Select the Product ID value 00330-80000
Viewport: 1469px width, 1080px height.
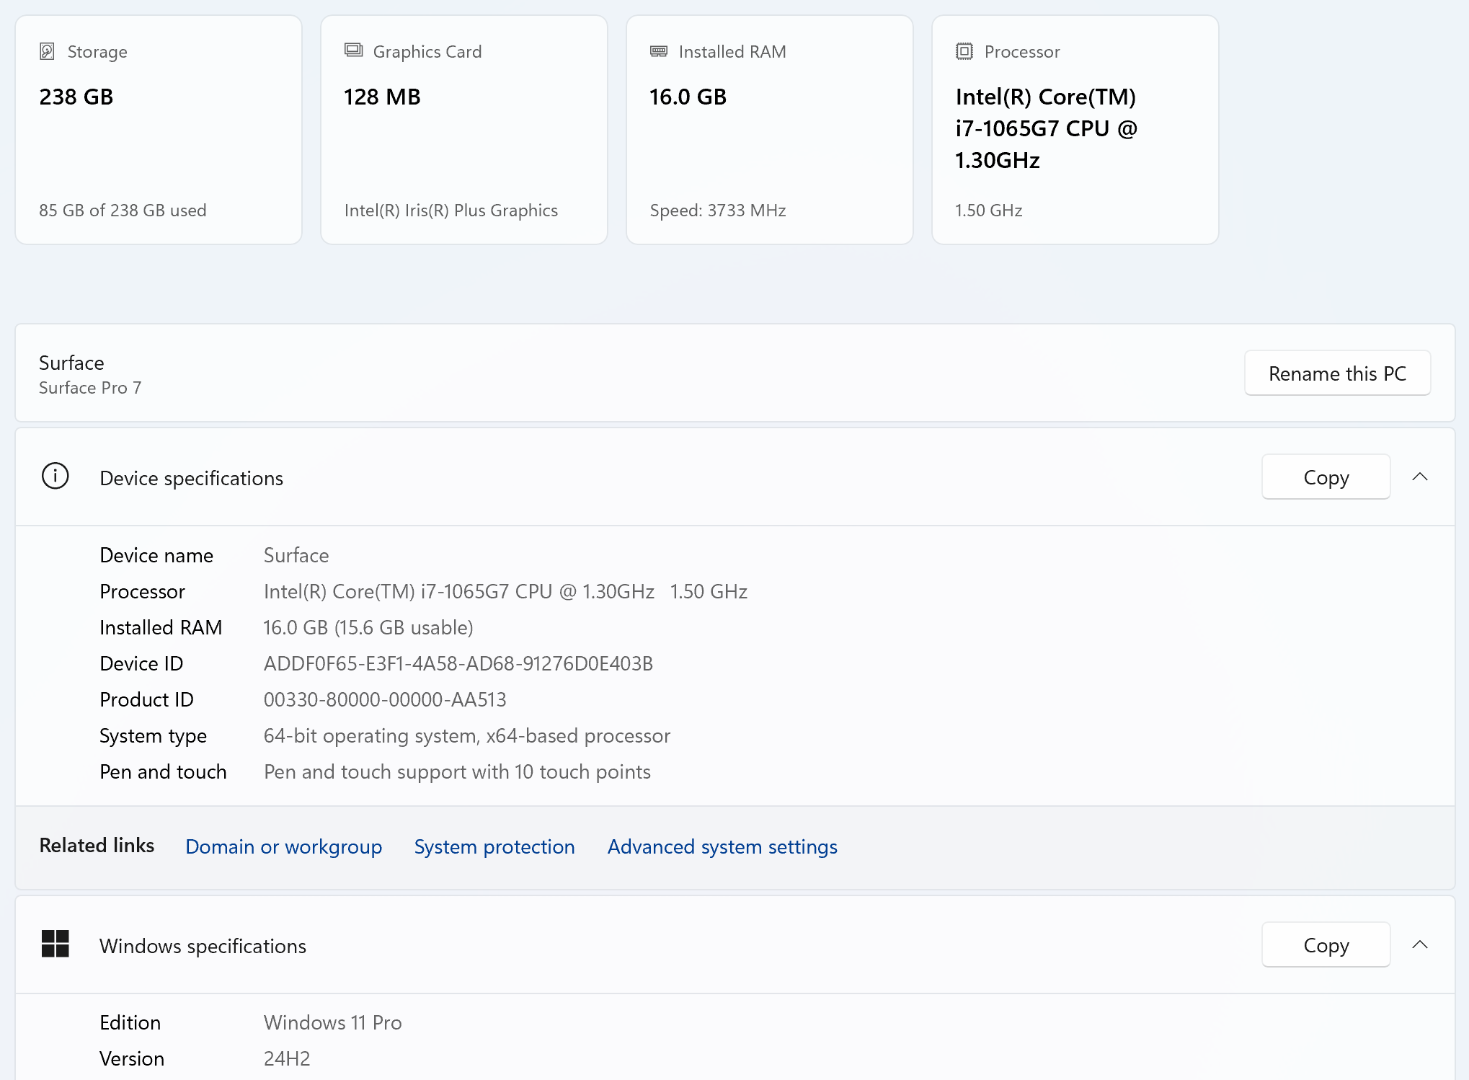pyautogui.click(x=385, y=700)
